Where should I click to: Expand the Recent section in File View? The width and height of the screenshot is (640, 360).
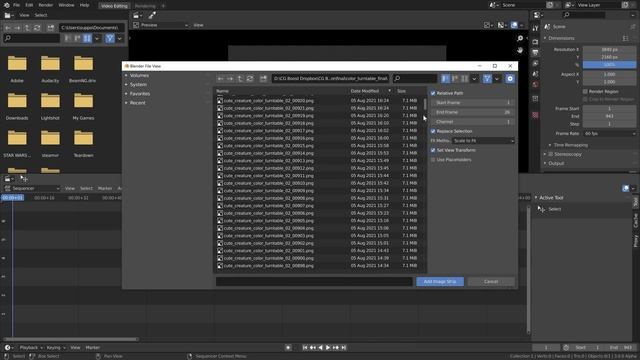coord(126,103)
